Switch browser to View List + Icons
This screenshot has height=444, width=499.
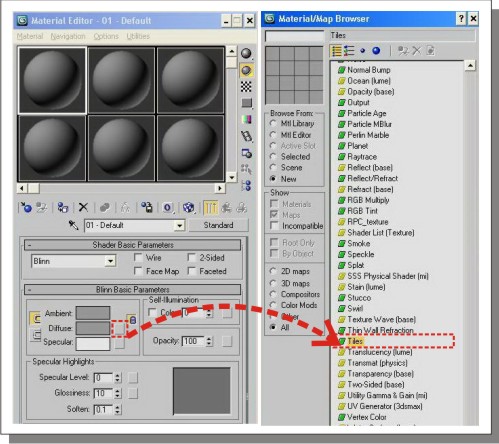(349, 51)
